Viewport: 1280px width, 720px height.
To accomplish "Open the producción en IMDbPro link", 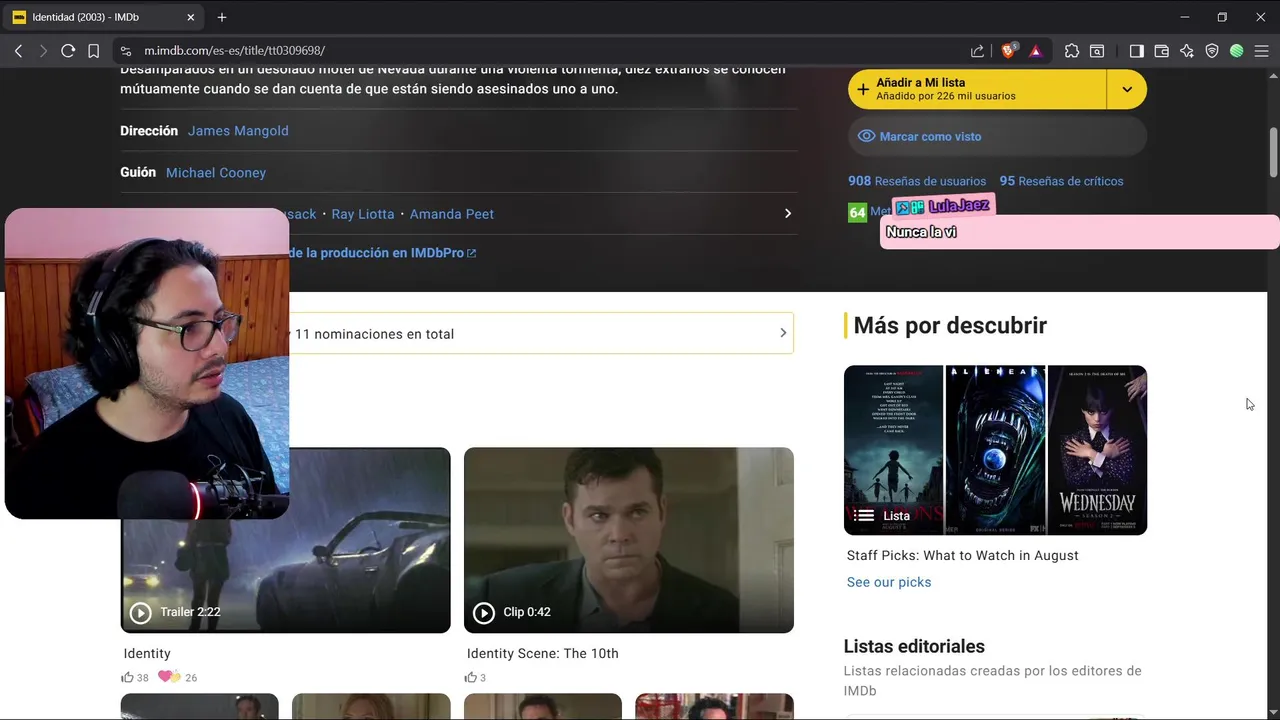I will pyautogui.click(x=382, y=253).
